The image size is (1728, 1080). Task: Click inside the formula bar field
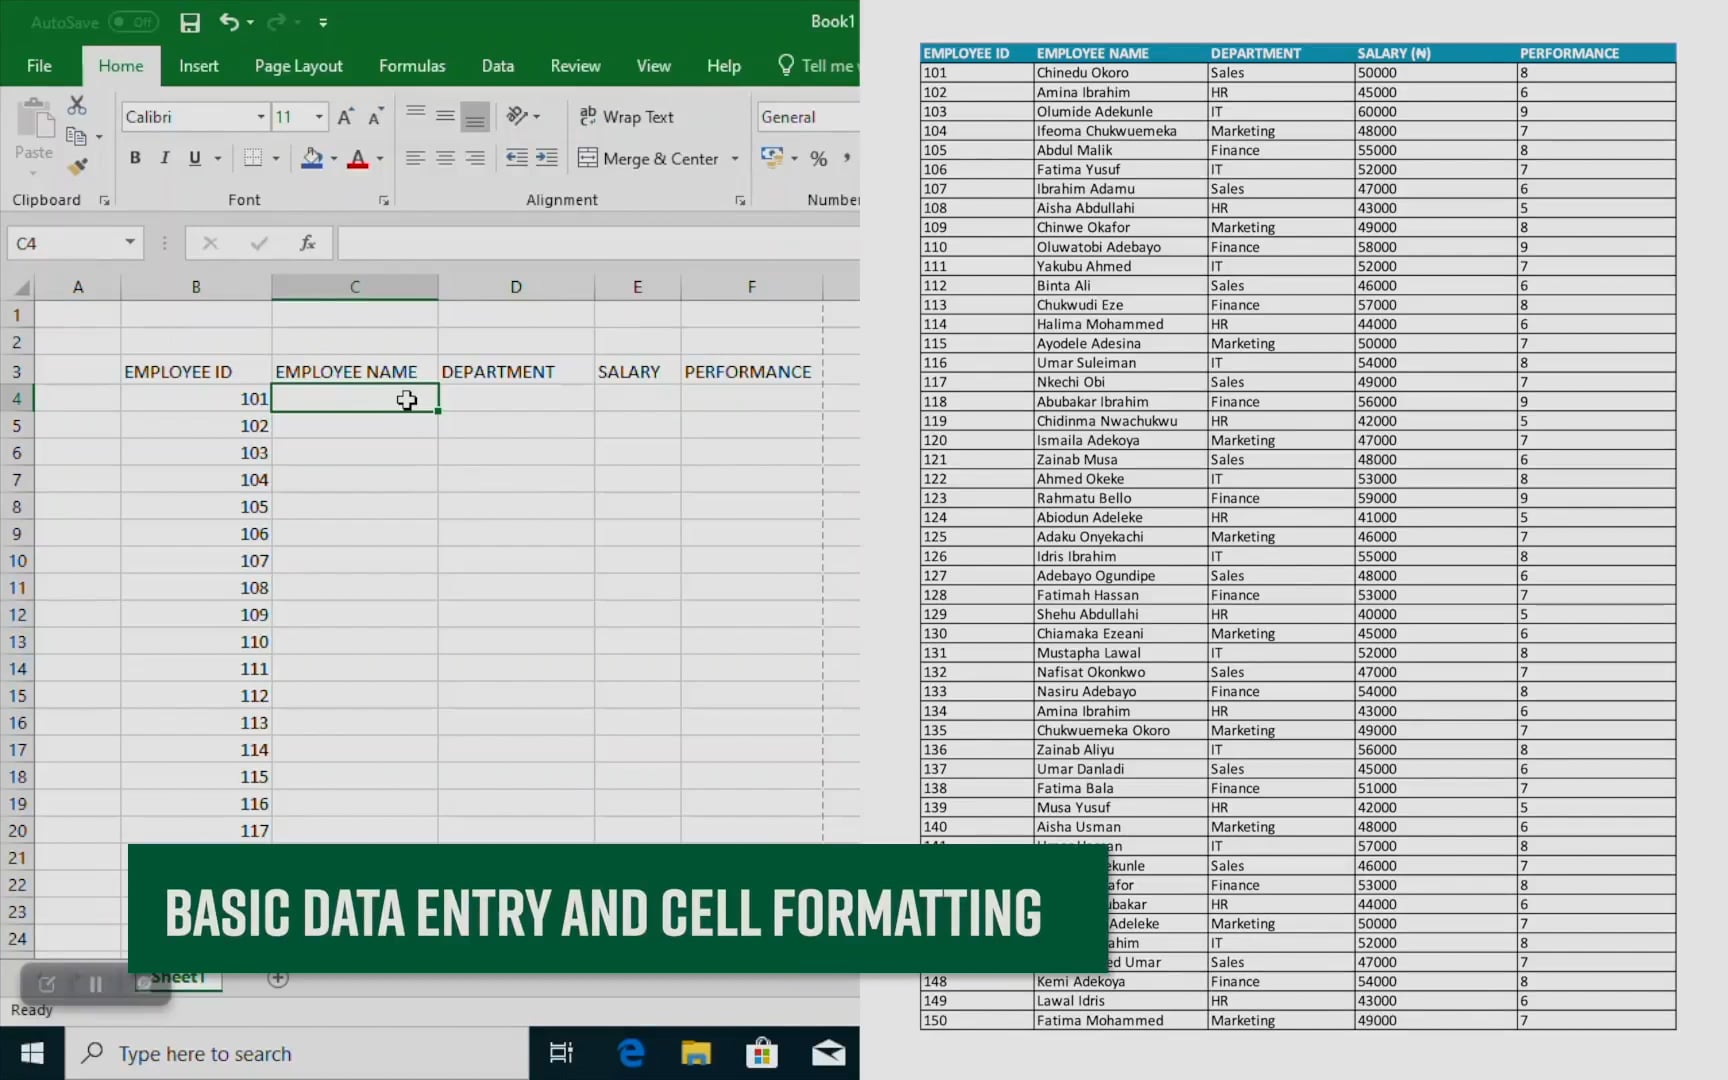599,243
